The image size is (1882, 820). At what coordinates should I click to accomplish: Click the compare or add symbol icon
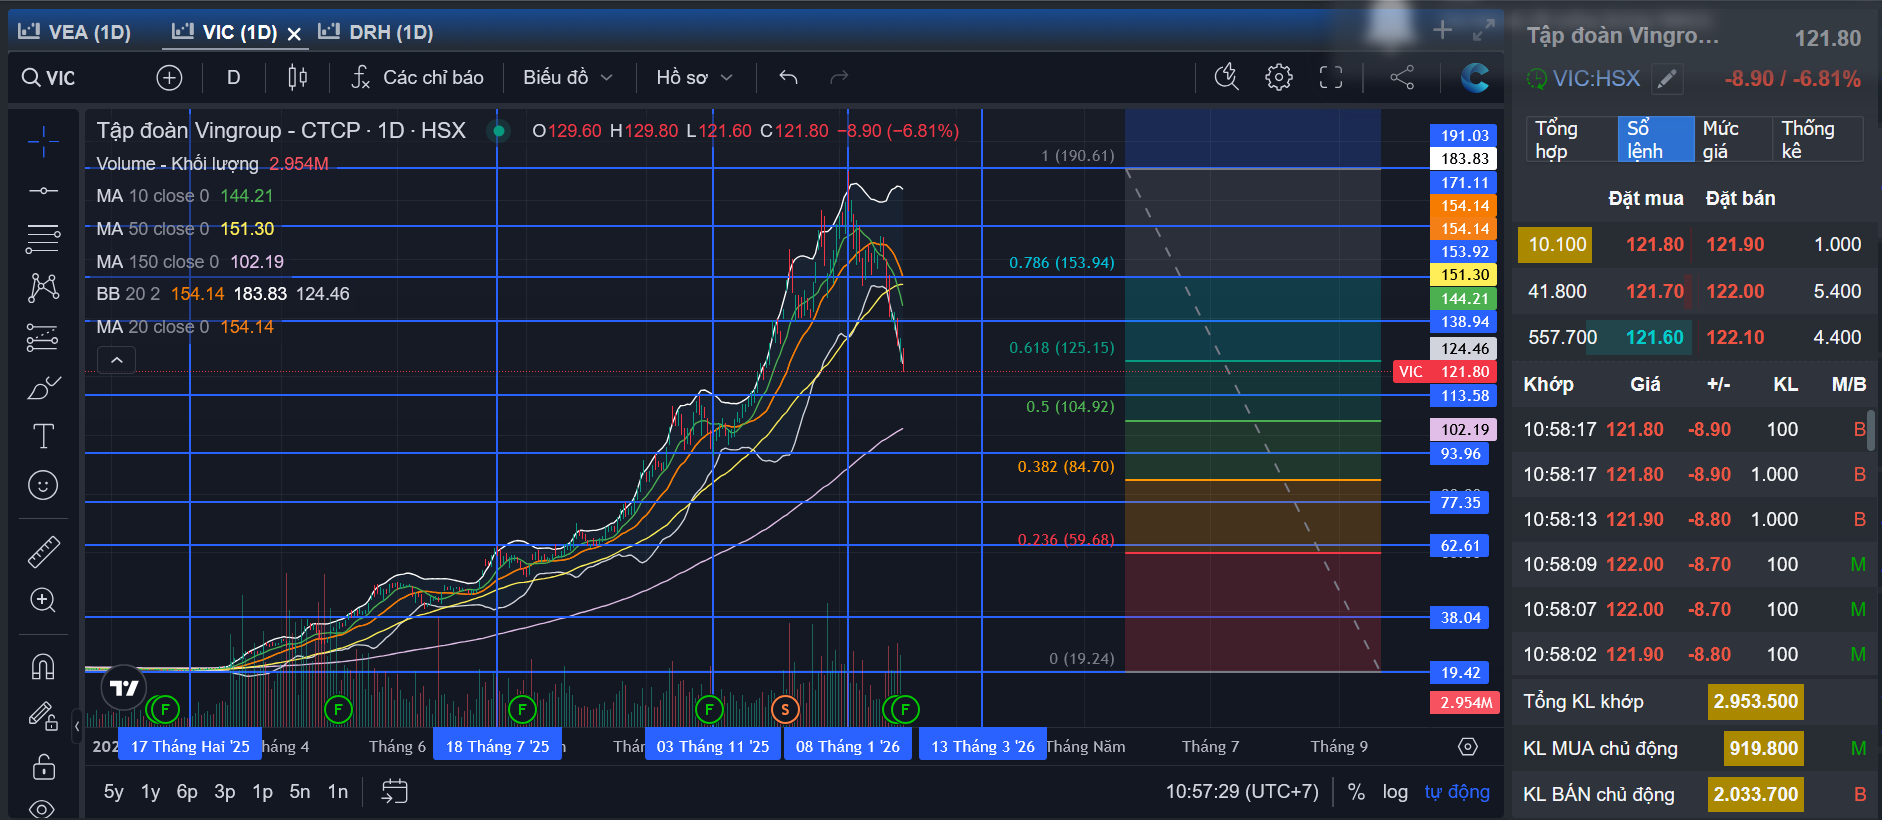point(169,77)
